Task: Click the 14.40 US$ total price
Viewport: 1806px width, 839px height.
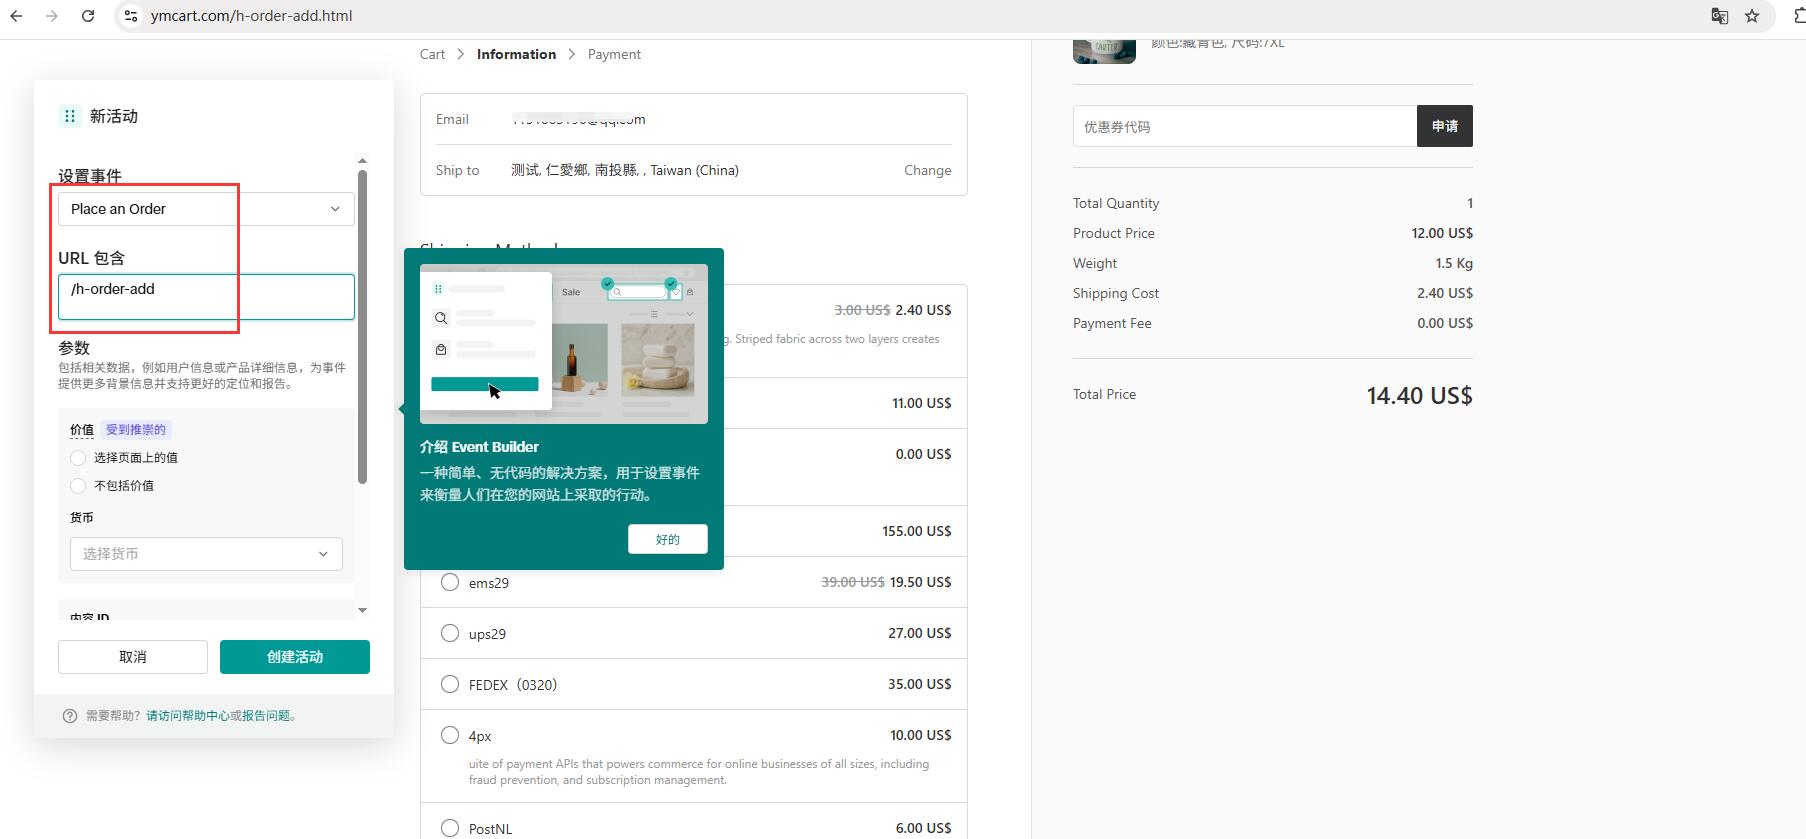Action: point(1419,395)
